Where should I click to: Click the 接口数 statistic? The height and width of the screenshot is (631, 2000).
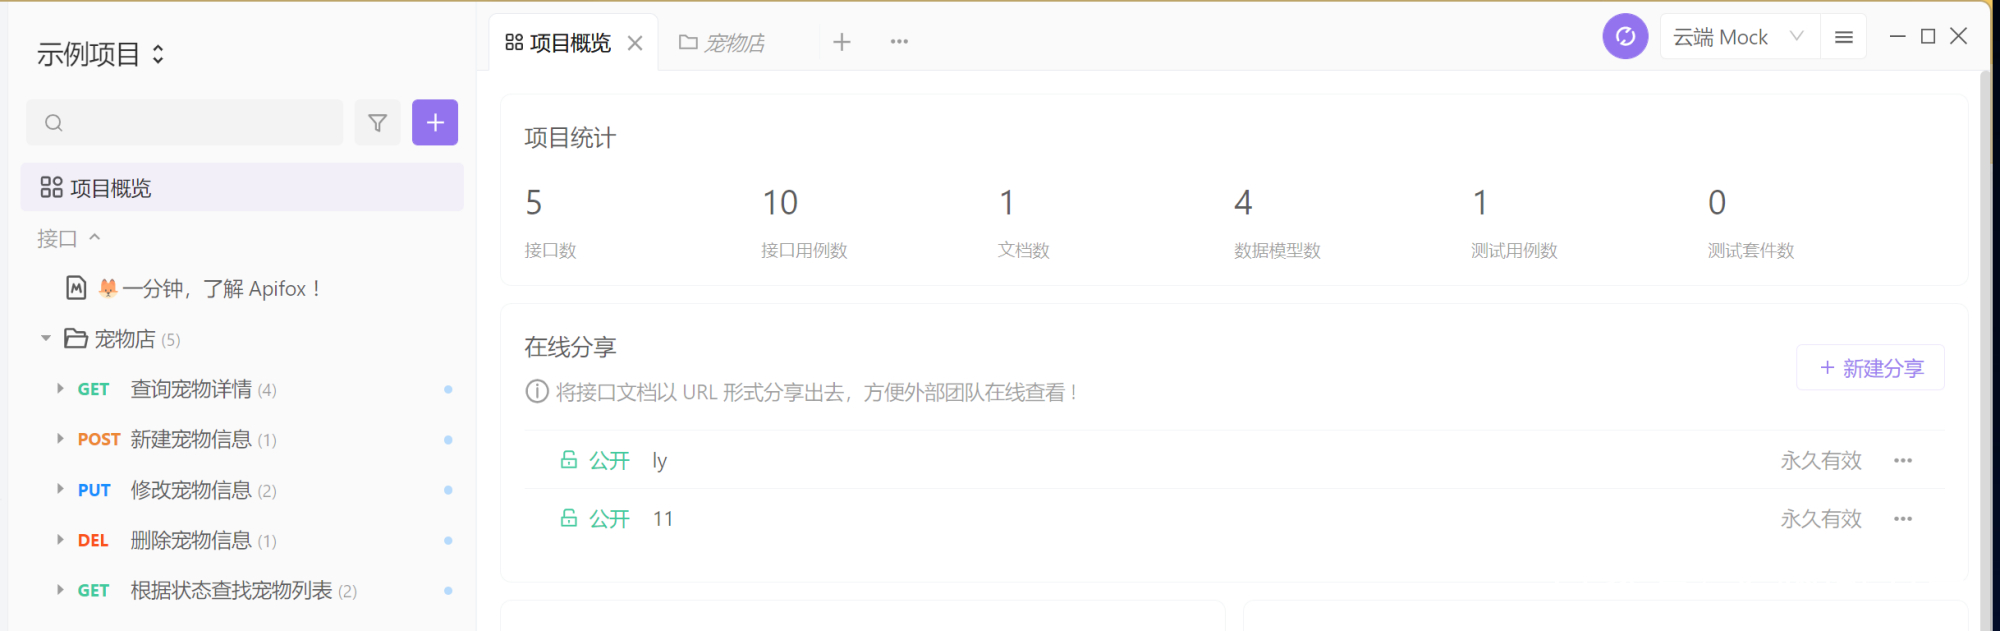550,222
